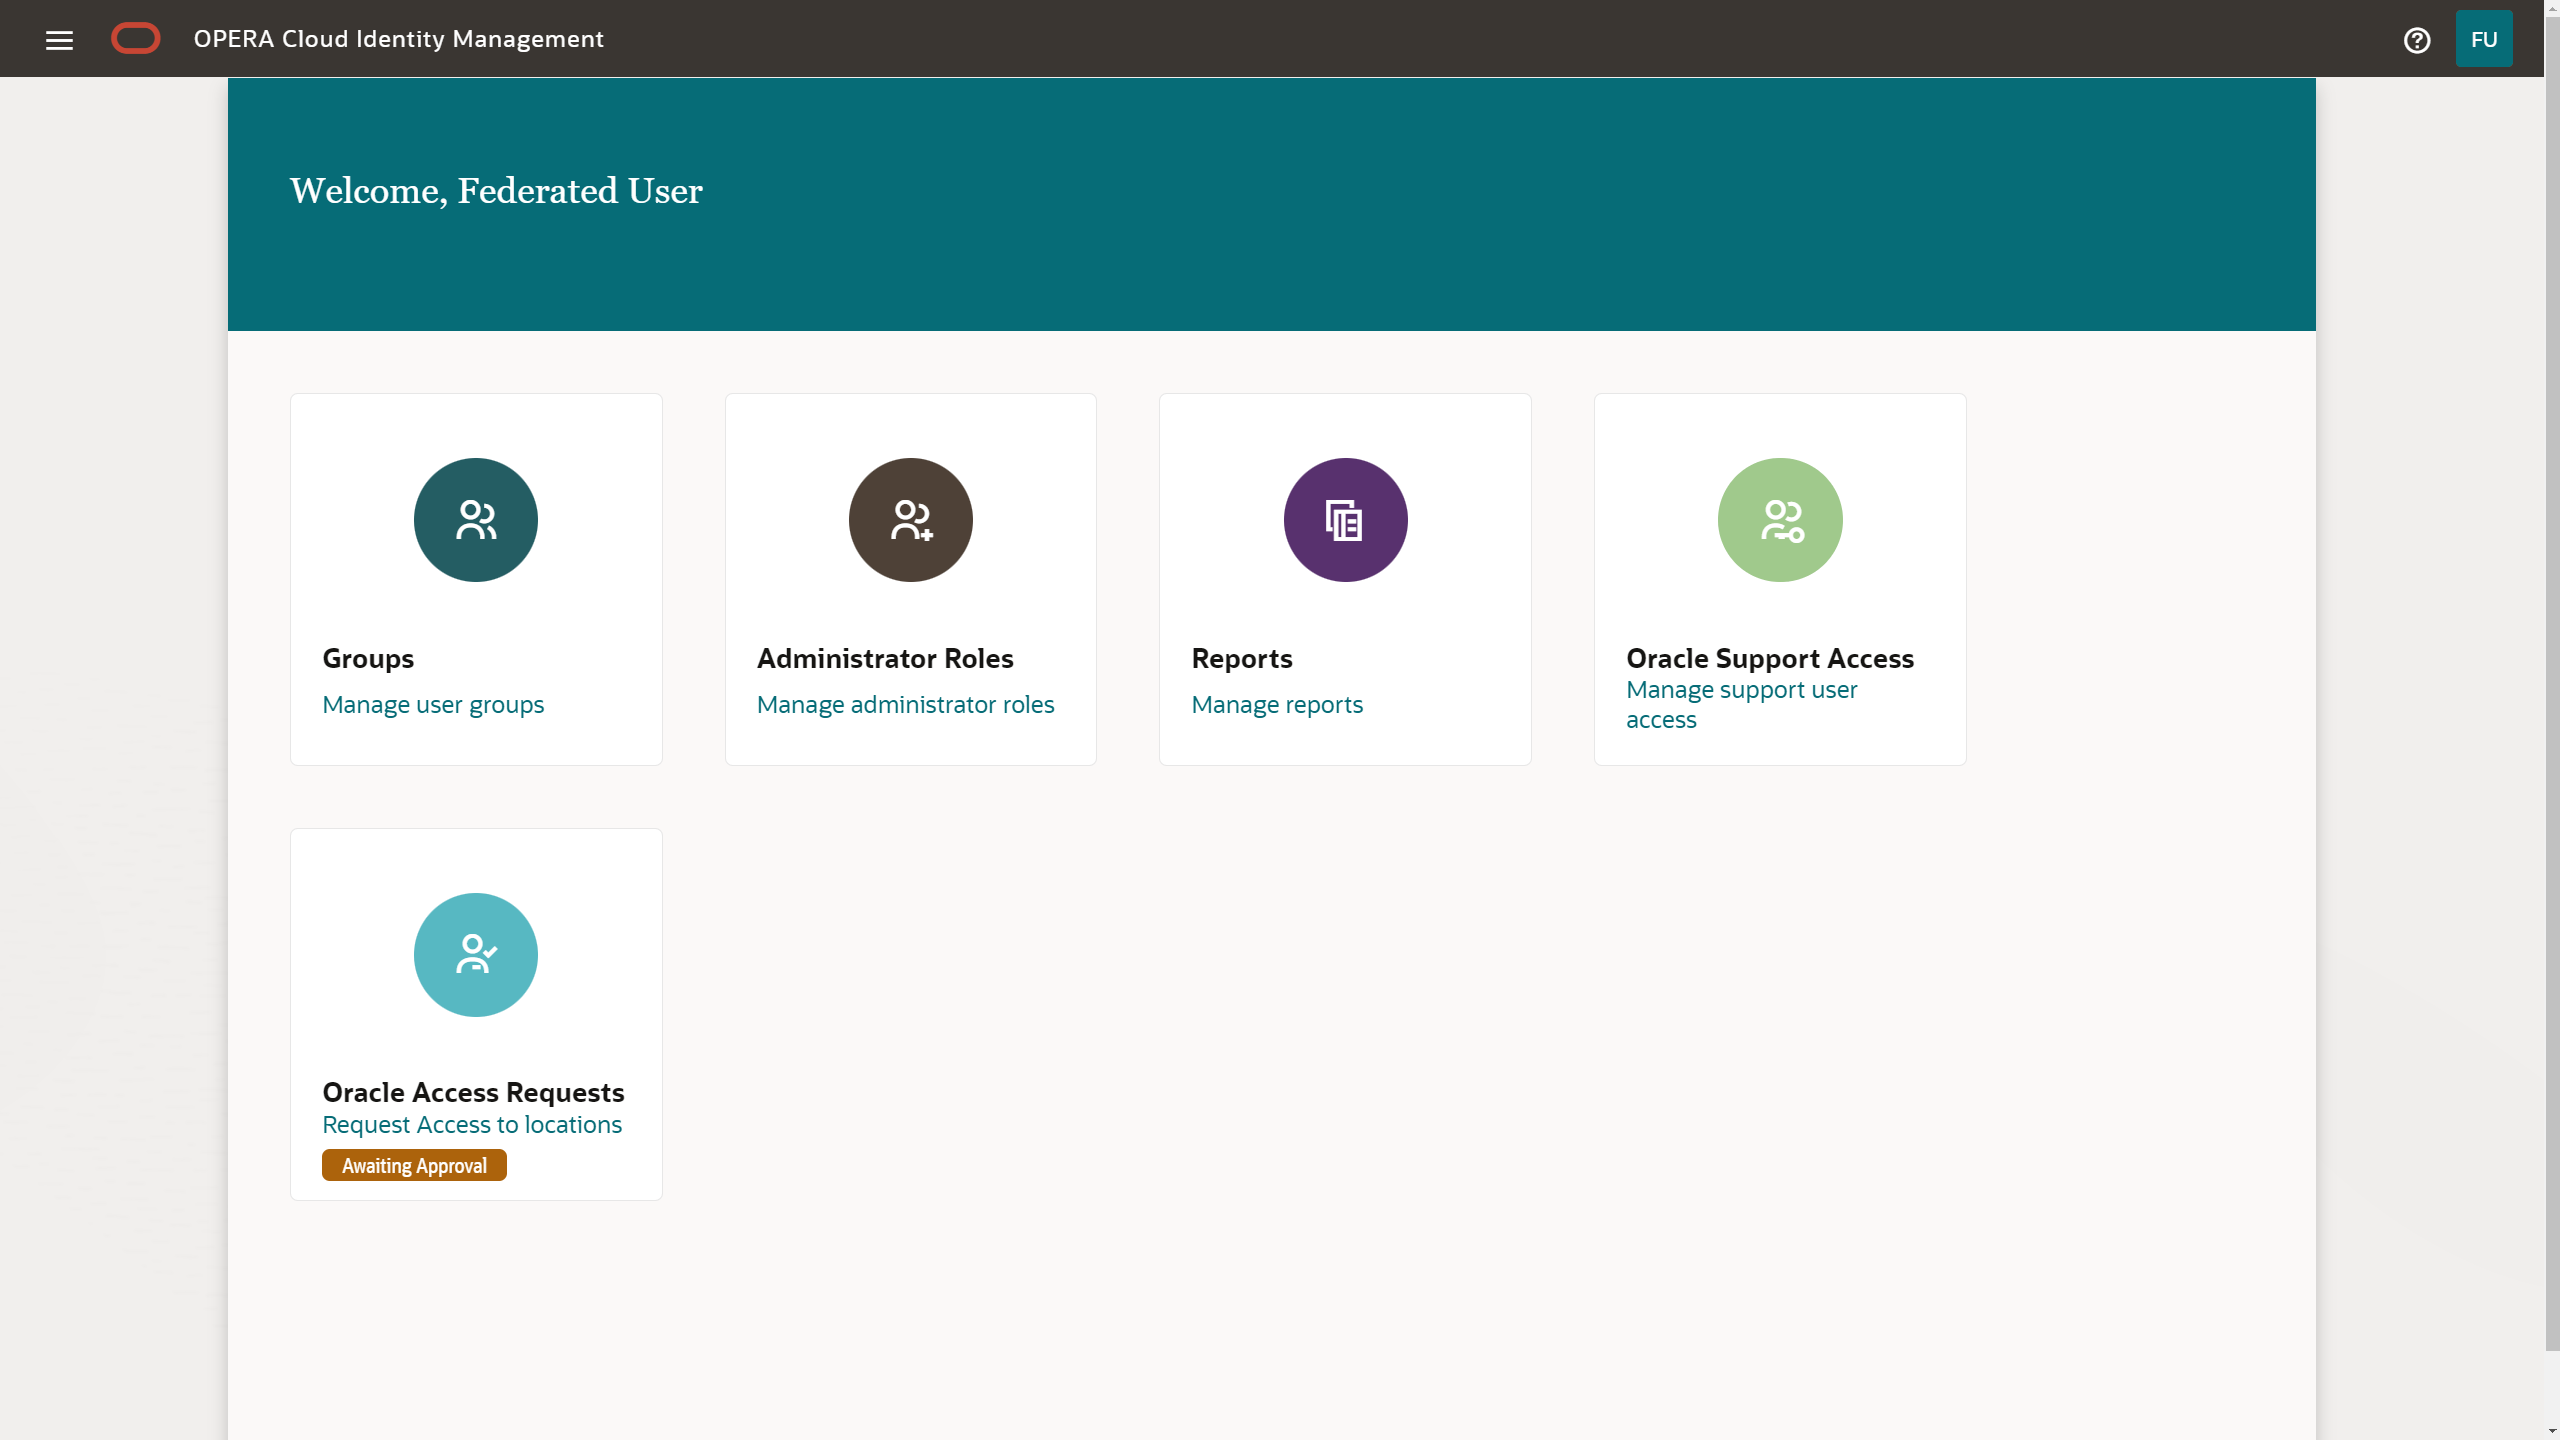
Task: Follow the Manage reports link
Action: click(x=1277, y=705)
